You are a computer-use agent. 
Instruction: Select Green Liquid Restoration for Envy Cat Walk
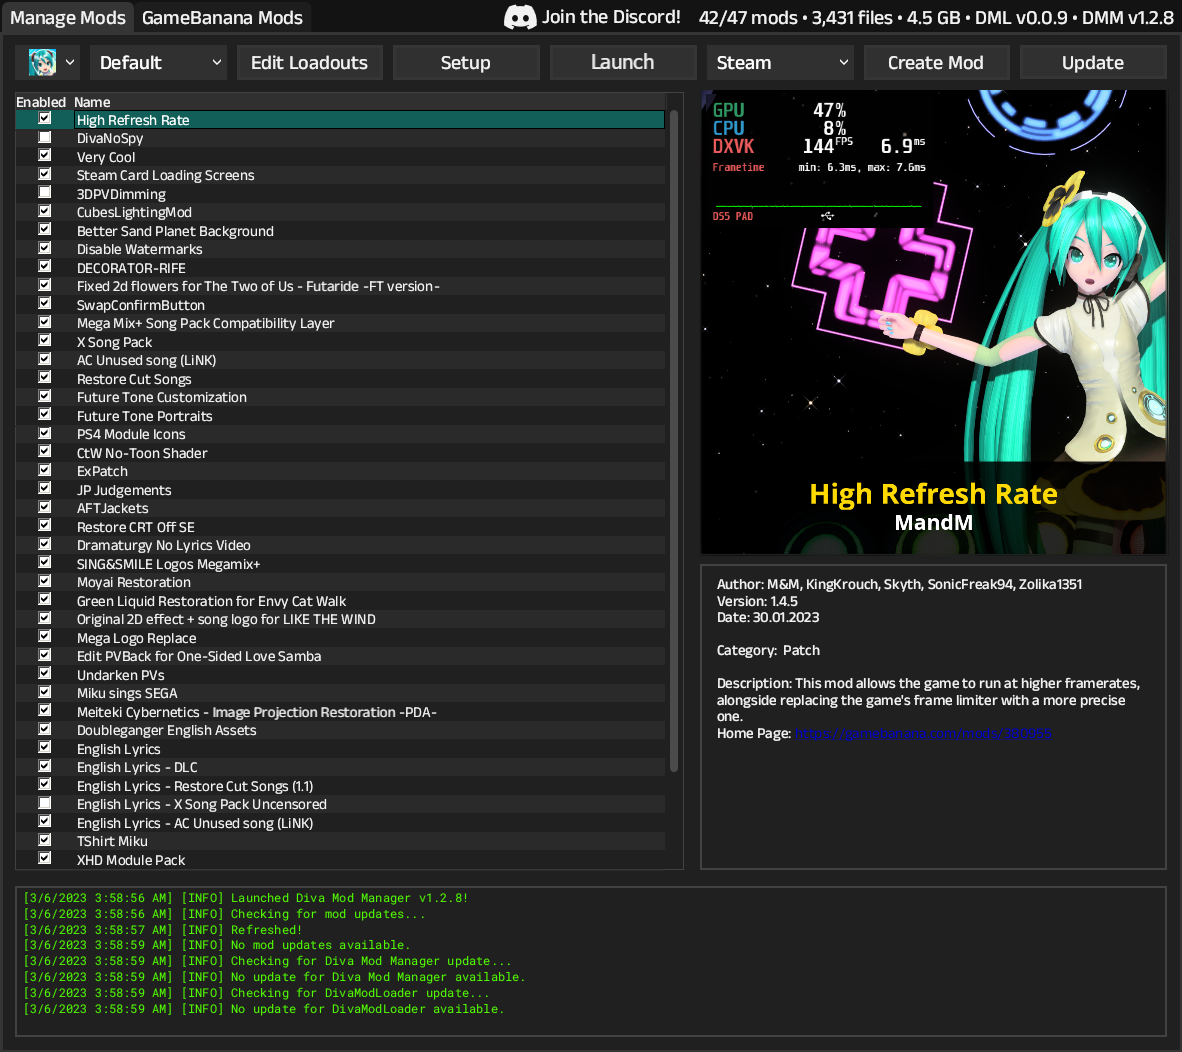click(340, 601)
